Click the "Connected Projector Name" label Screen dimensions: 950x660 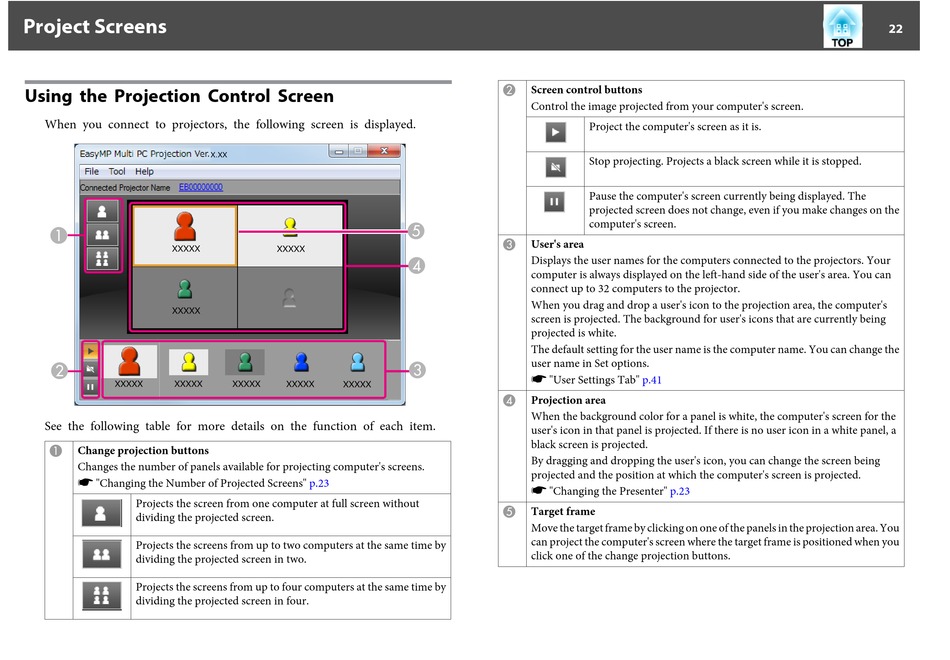125,188
